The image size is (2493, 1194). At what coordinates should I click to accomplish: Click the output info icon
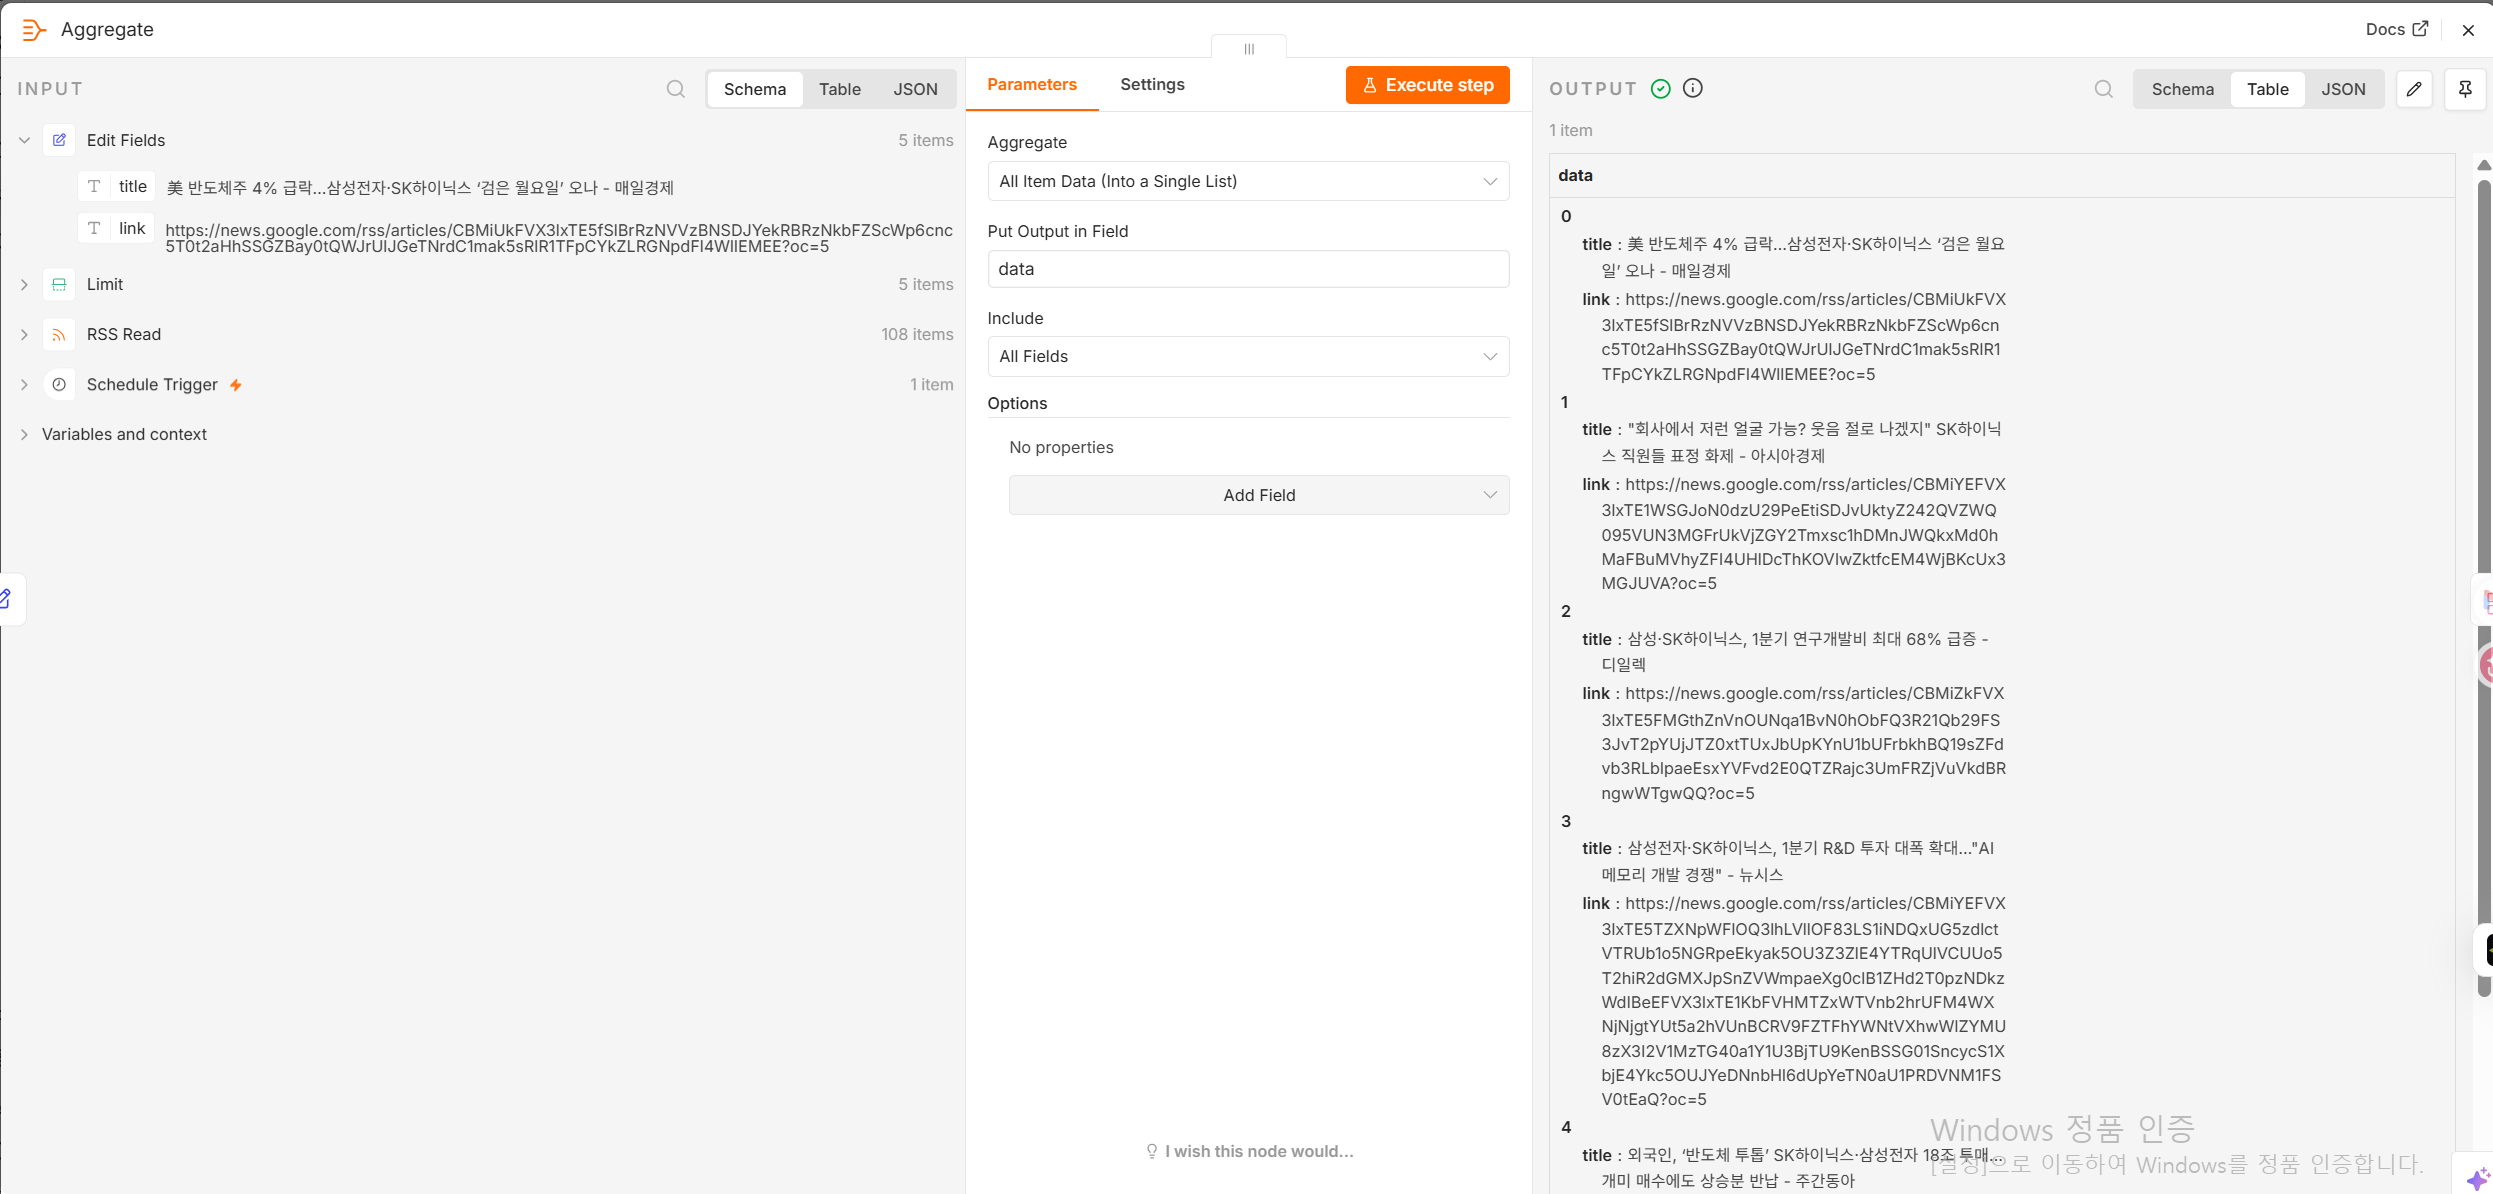coord(1693,89)
